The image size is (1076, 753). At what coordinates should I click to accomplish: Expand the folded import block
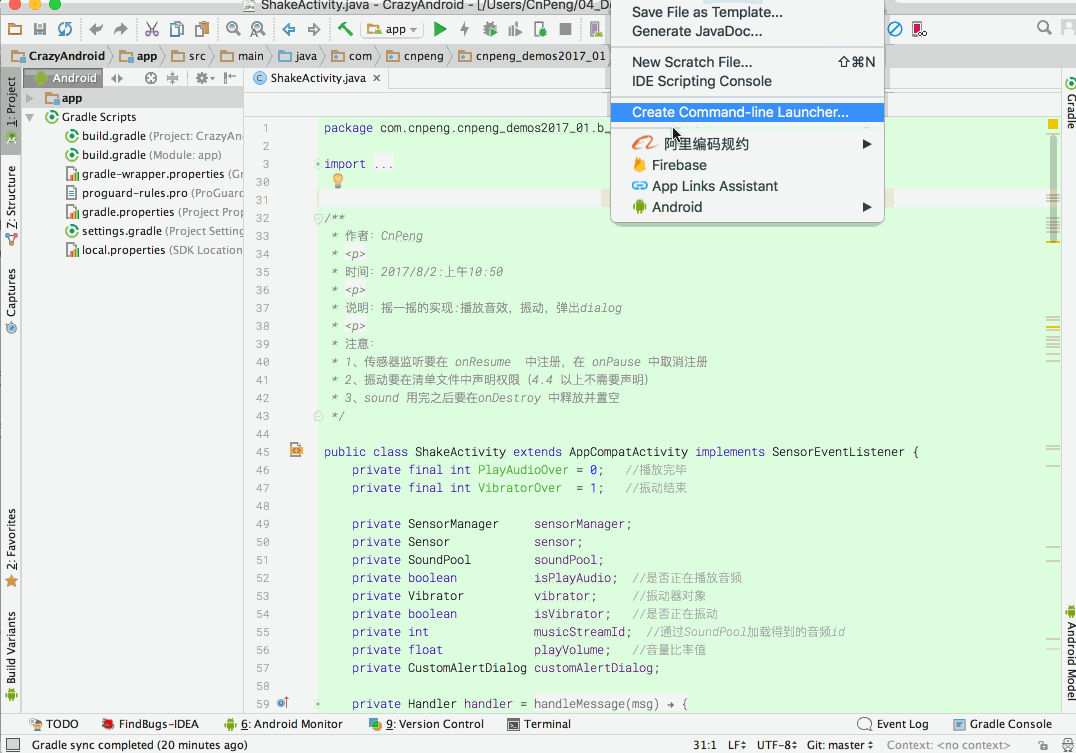tap(317, 164)
